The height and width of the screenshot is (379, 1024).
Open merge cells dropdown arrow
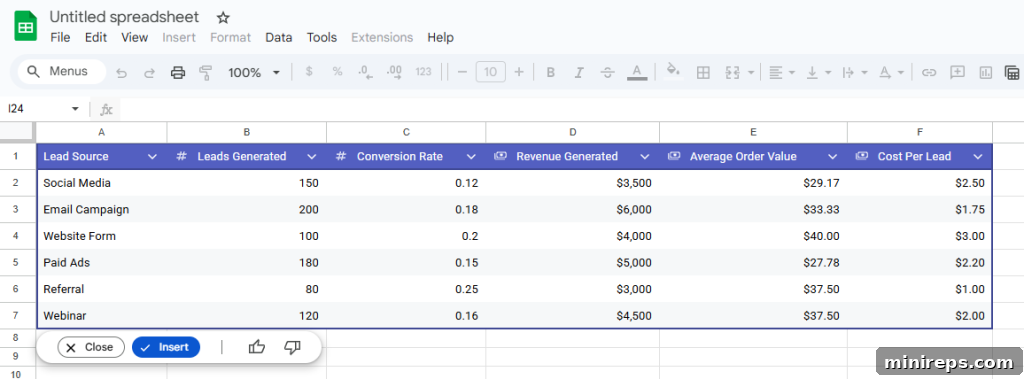[x=751, y=73]
